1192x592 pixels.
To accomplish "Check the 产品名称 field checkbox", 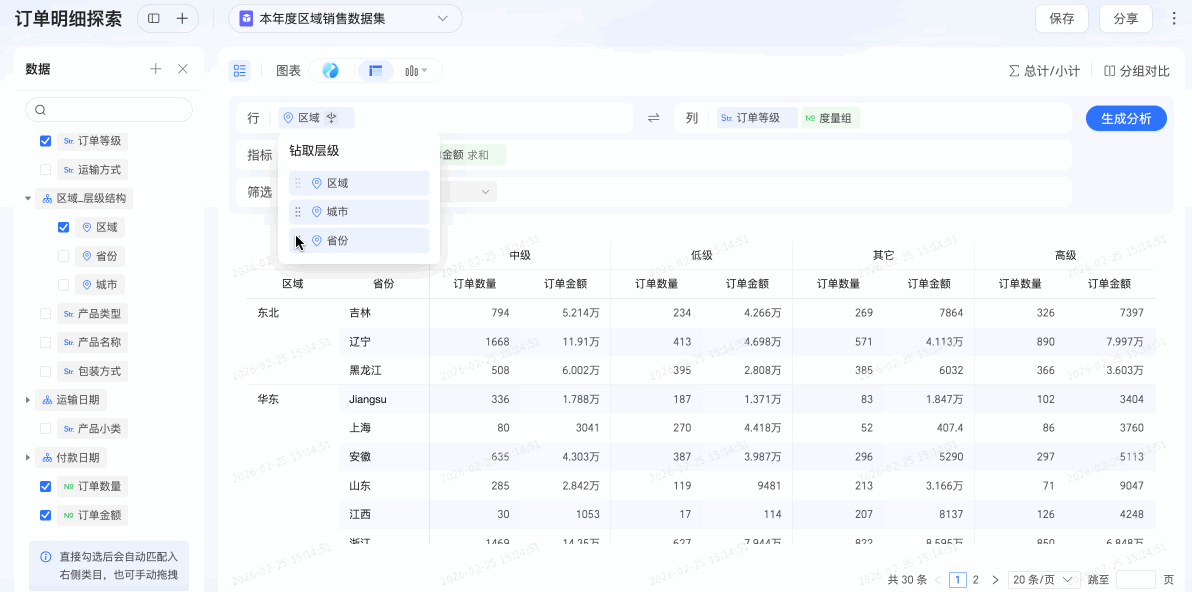I will [46, 342].
